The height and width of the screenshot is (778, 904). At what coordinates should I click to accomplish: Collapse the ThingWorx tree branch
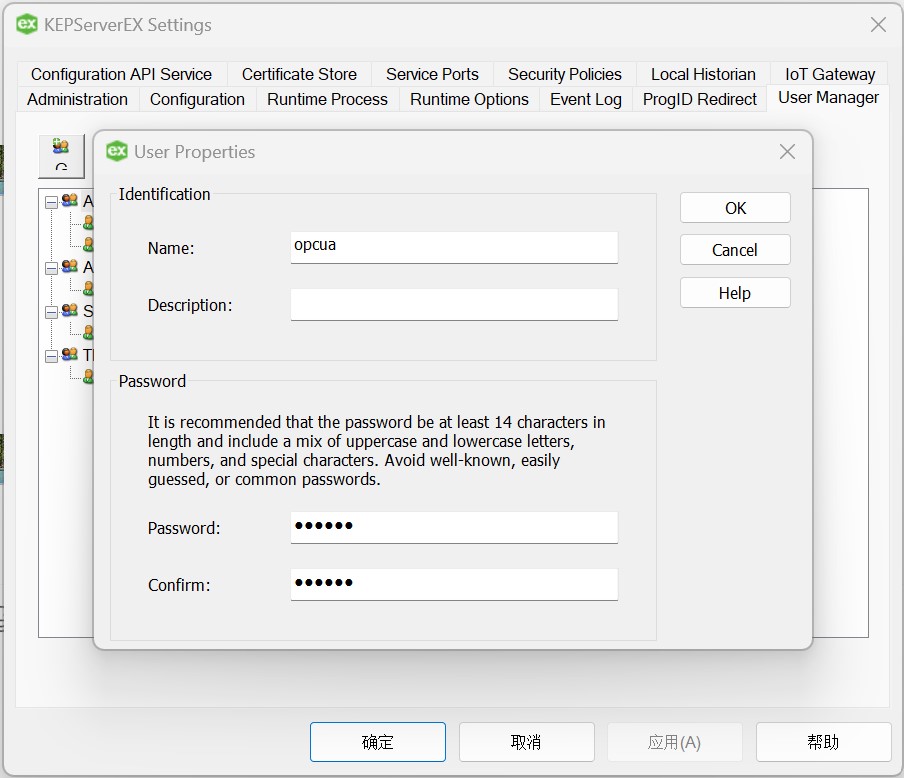click(52, 356)
